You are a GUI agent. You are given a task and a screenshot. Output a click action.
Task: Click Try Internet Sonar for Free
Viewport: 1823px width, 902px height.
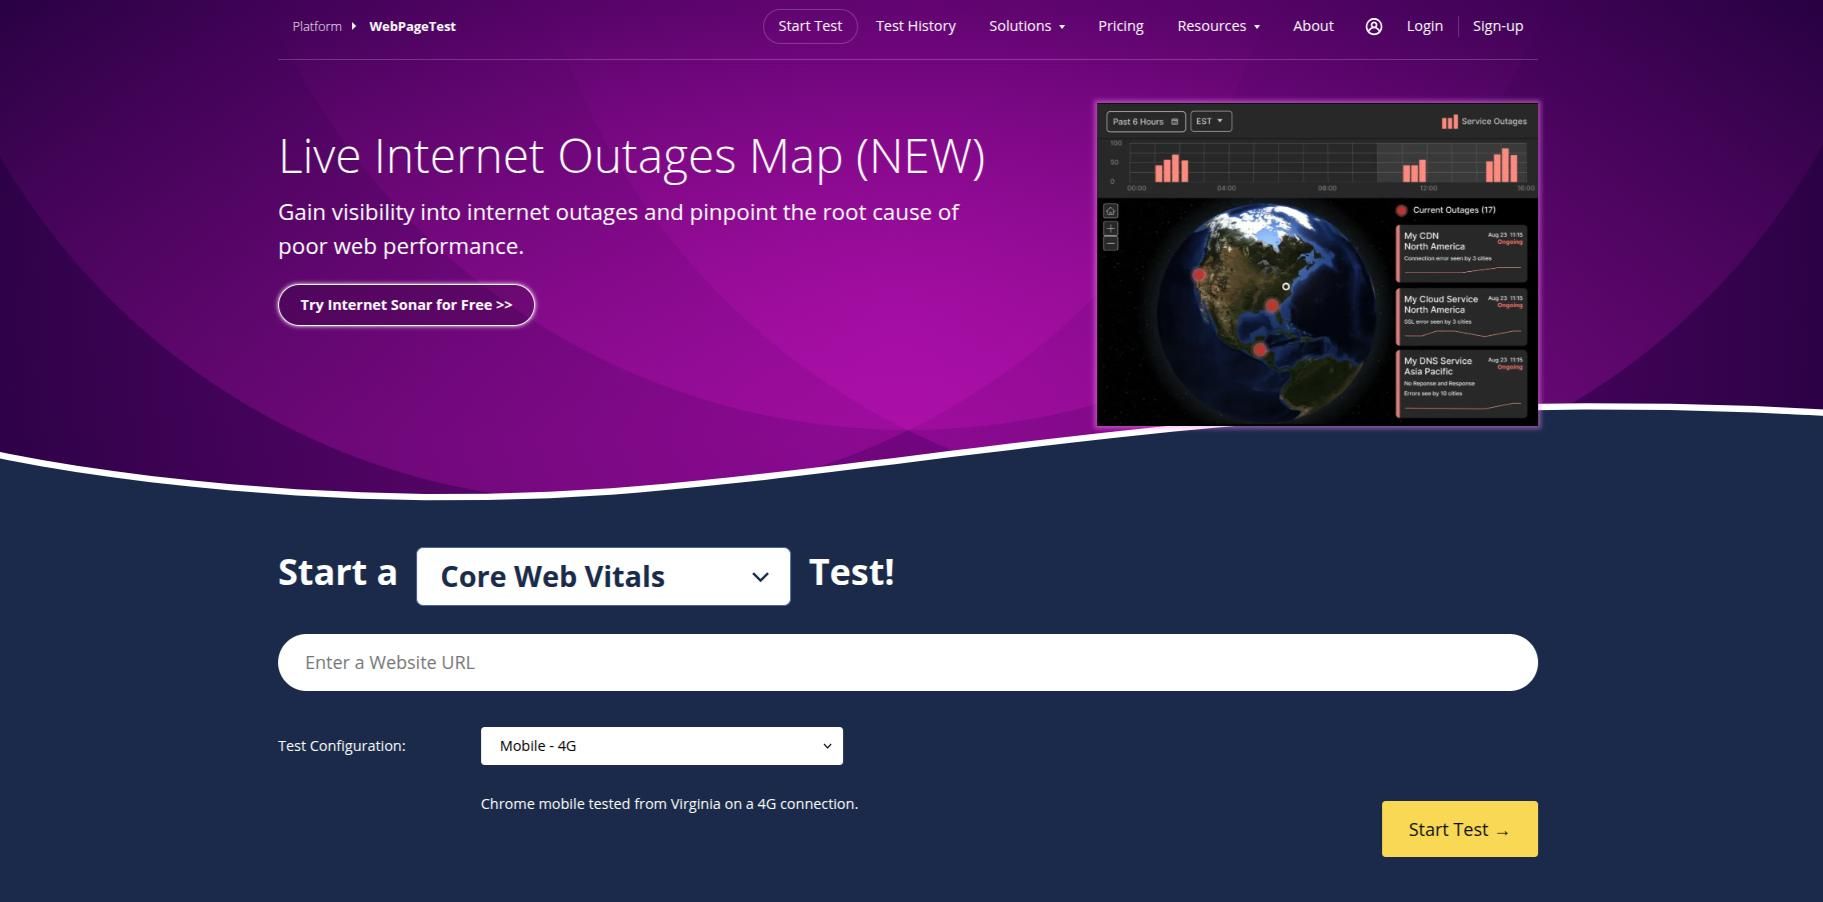[x=406, y=304]
